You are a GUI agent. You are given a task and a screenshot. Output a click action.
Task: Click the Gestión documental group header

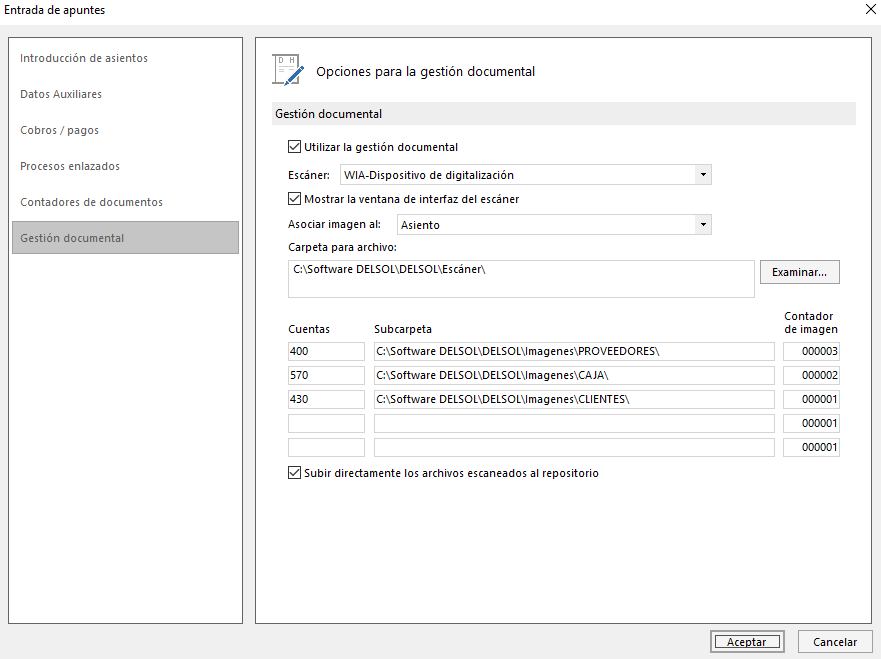[x=564, y=113]
